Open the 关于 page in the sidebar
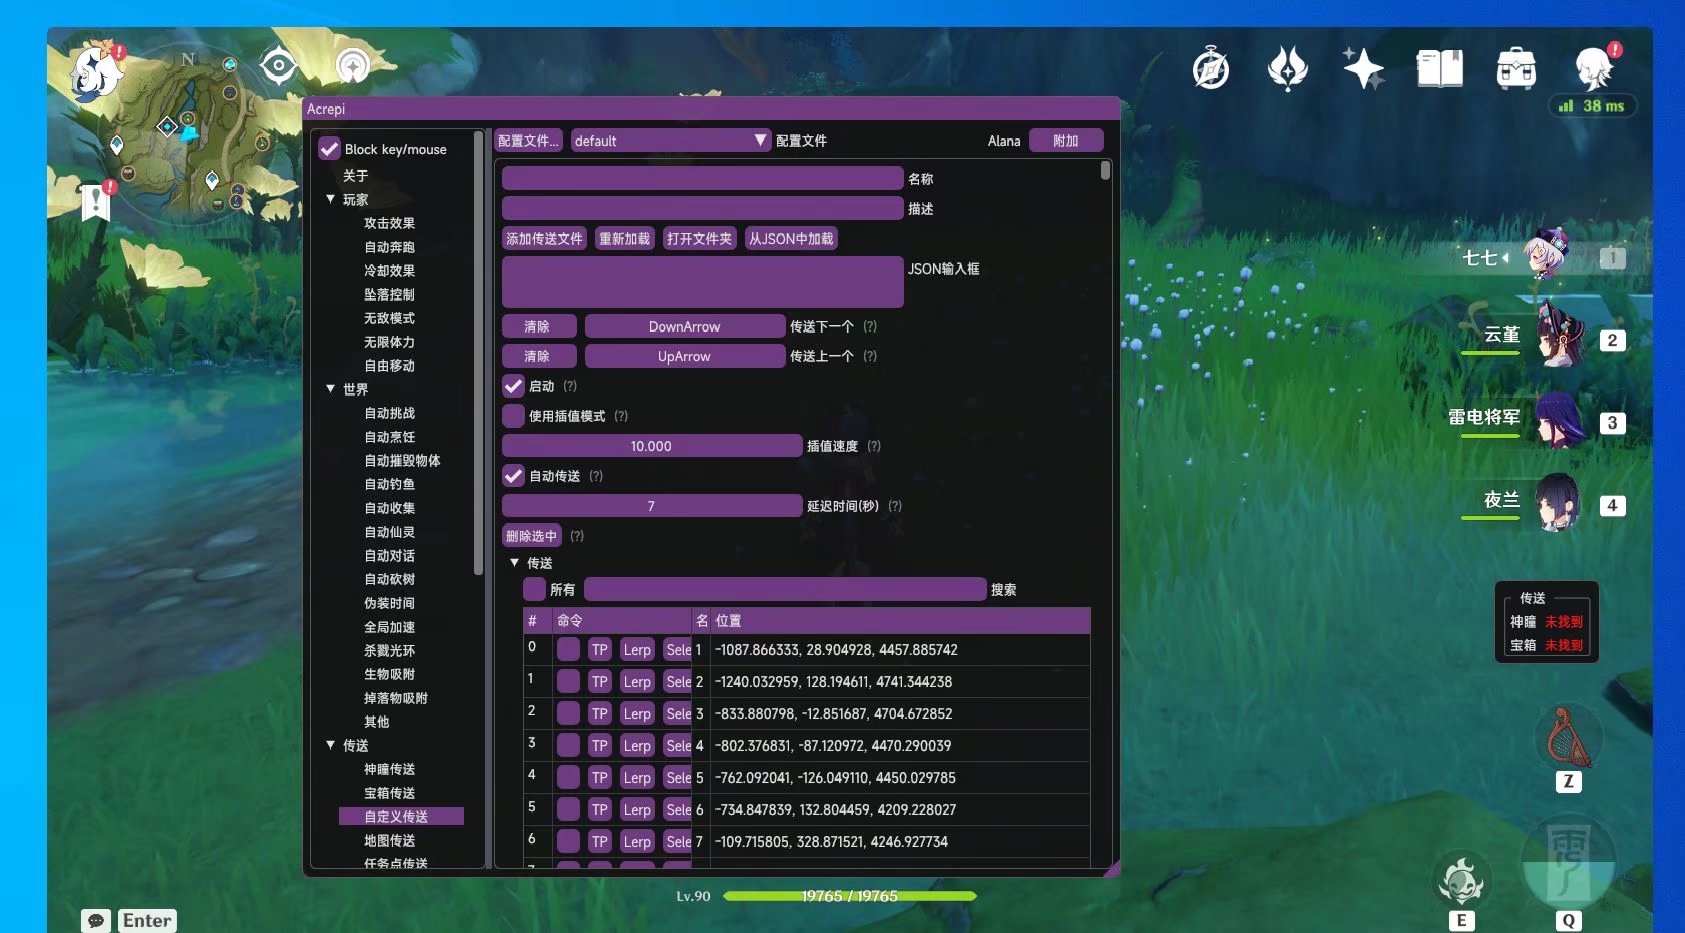Viewport: 1685px width, 933px height. click(356, 175)
